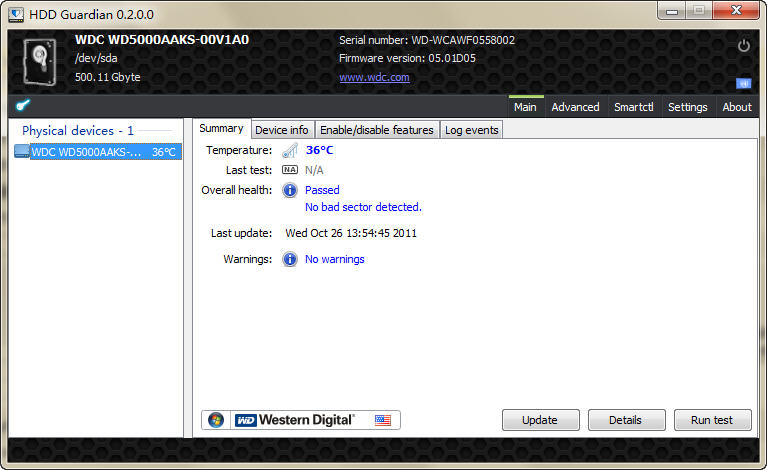This screenshot has height=470, width=767.
Task: Click the small blue icon below power
Action: coord(743,83)
